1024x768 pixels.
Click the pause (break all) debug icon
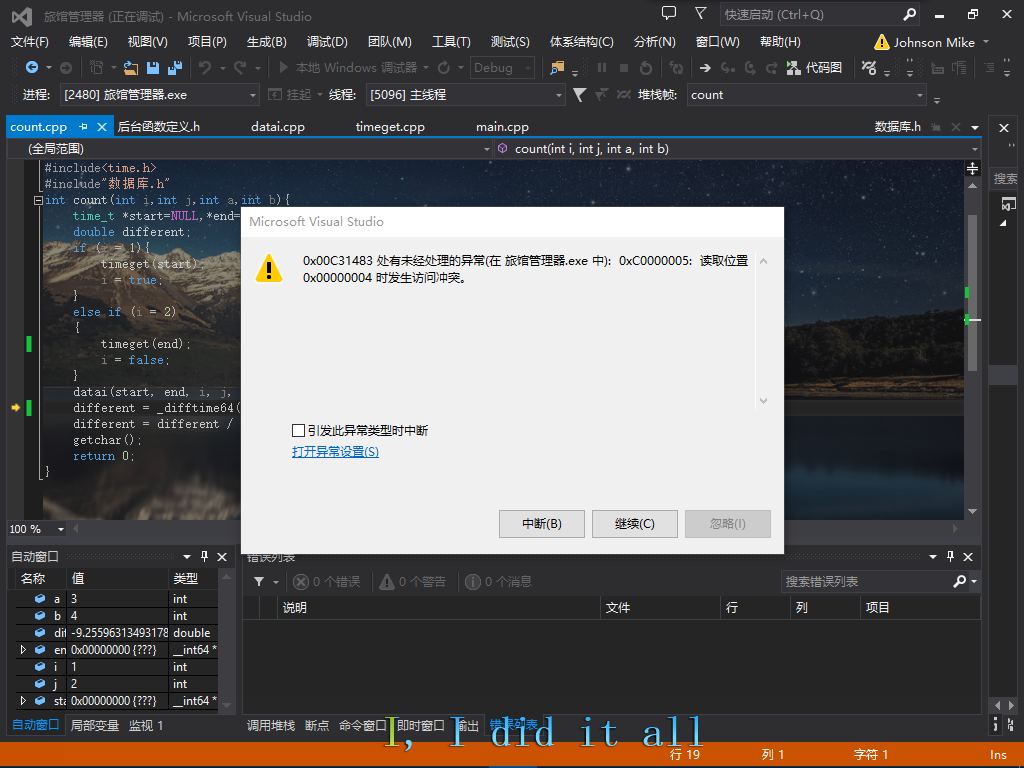(602, 67)
